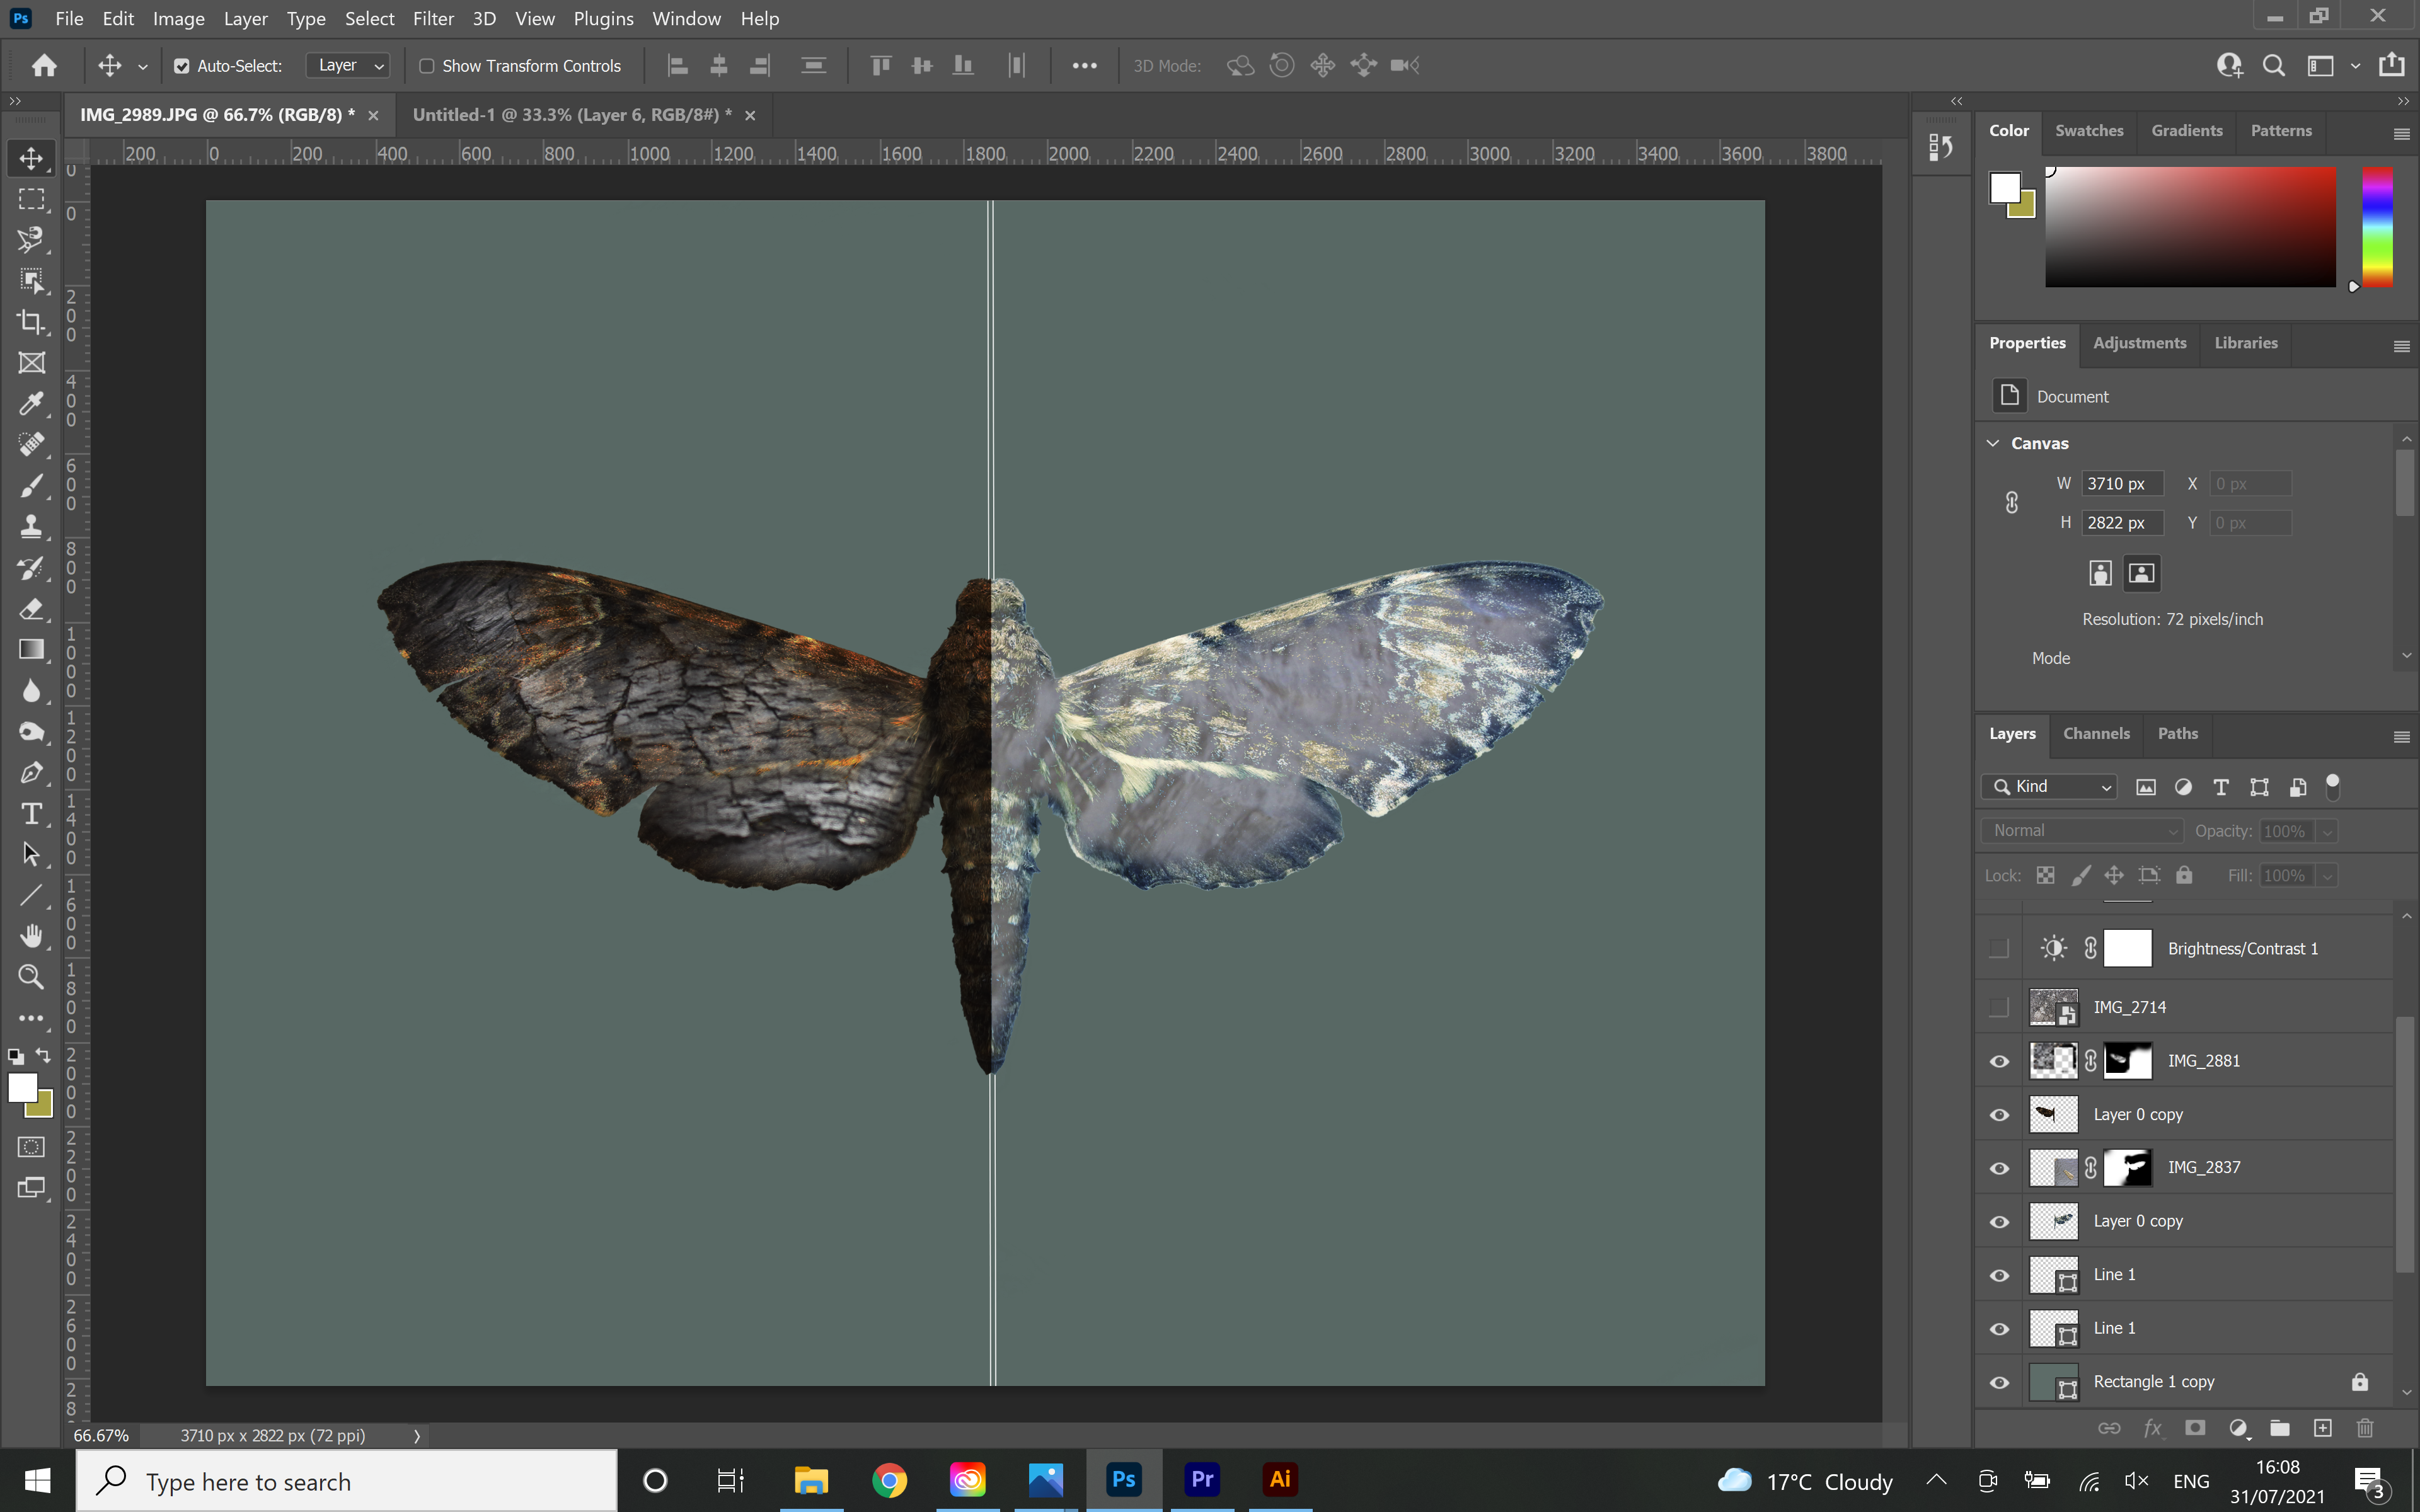Enable Show Transform Controls checkbox
Viewport: 2420px width, 1512px height.
(427, 66)
